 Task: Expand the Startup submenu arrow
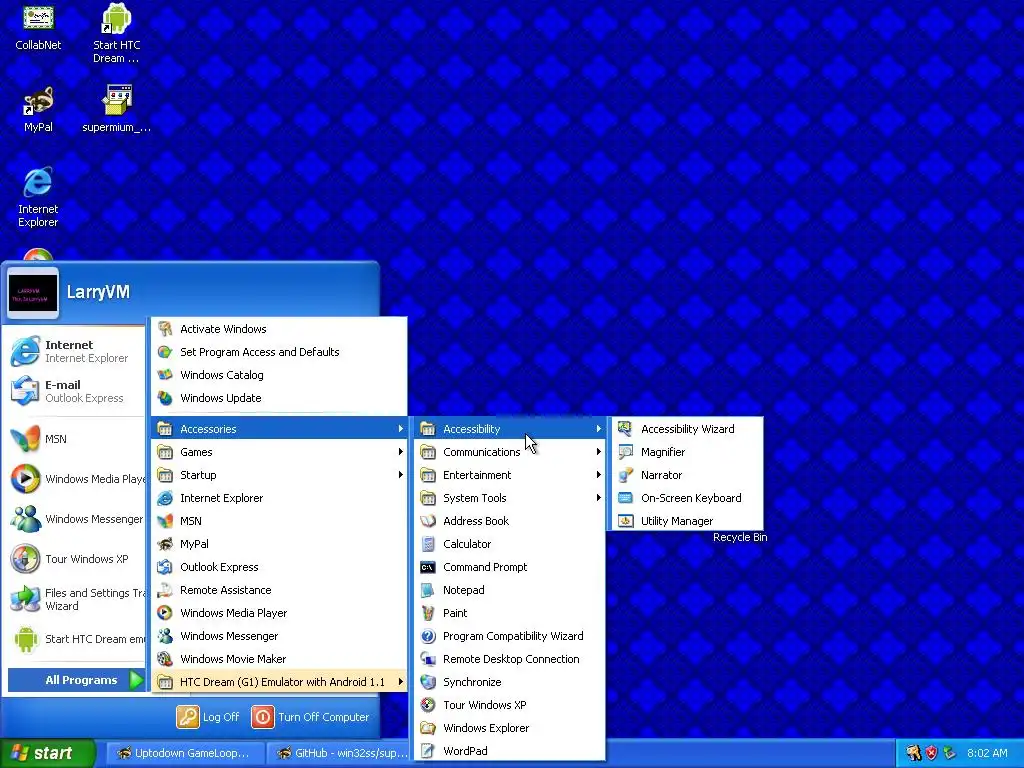click(x=400, y=475)
